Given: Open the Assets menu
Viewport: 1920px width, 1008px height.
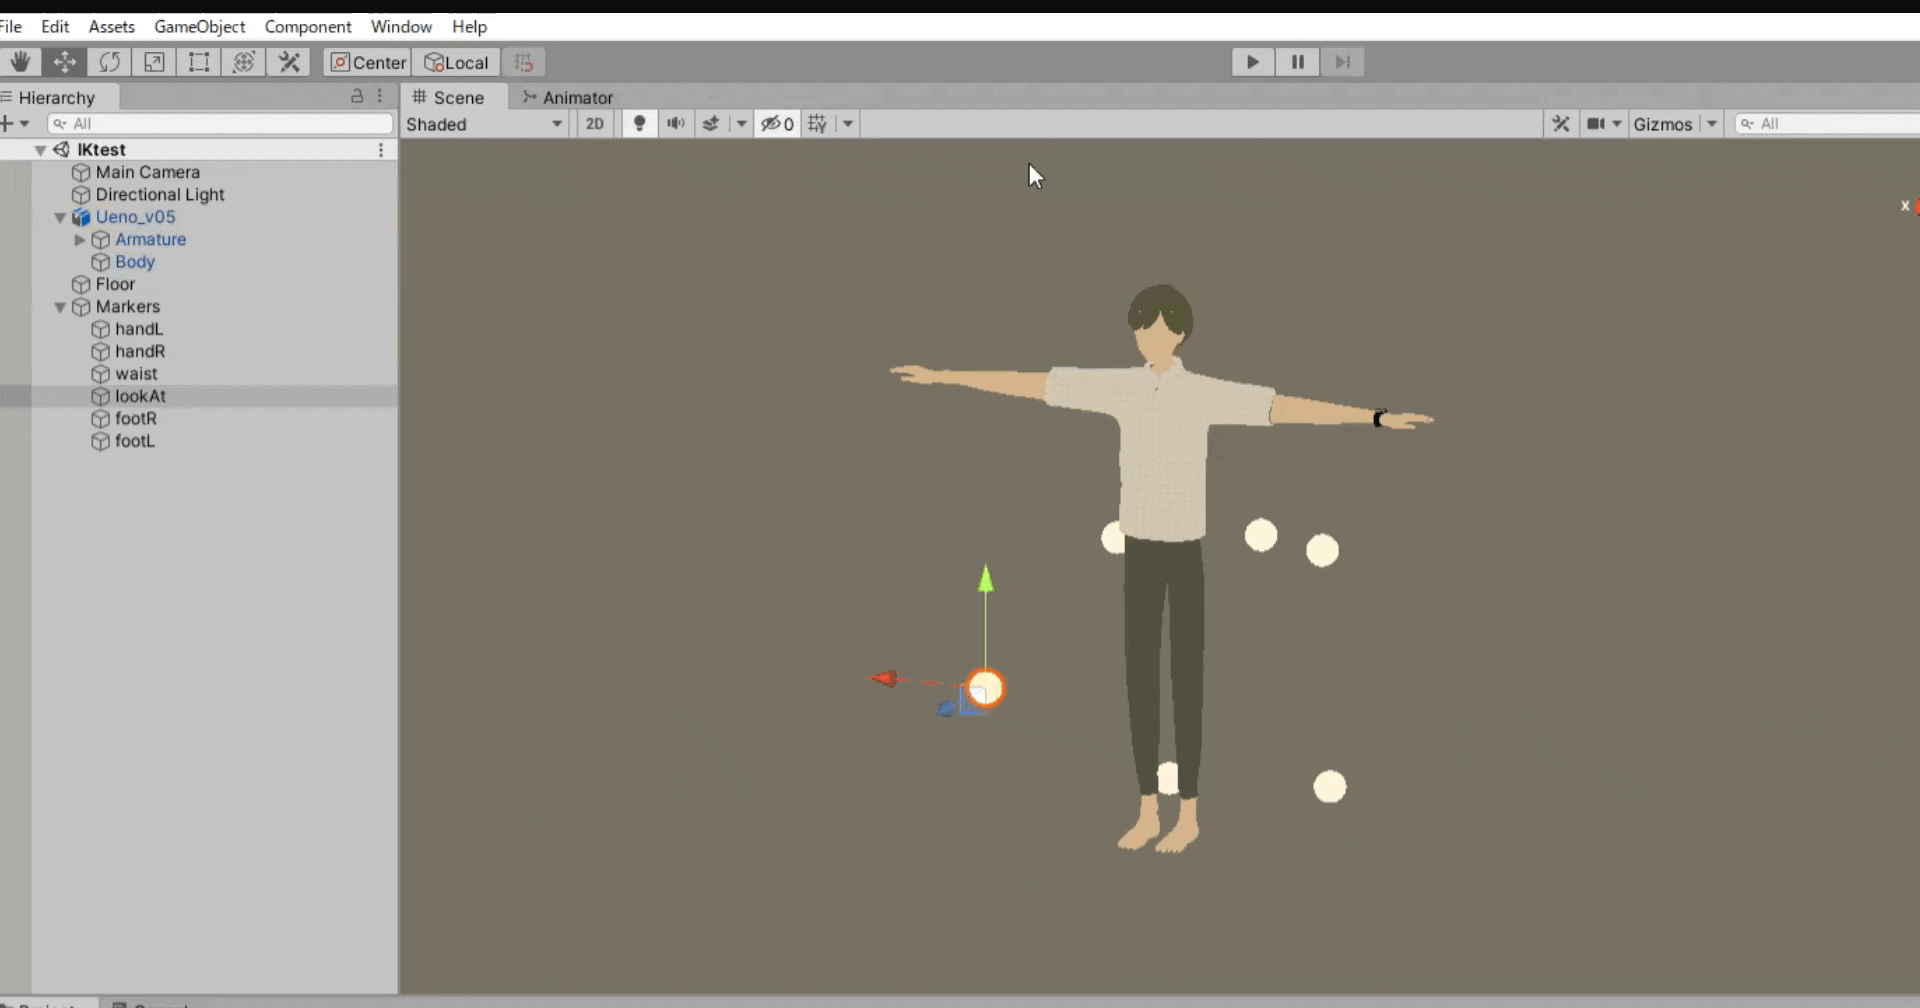Looking at the screenshot, I should [112, 27].
